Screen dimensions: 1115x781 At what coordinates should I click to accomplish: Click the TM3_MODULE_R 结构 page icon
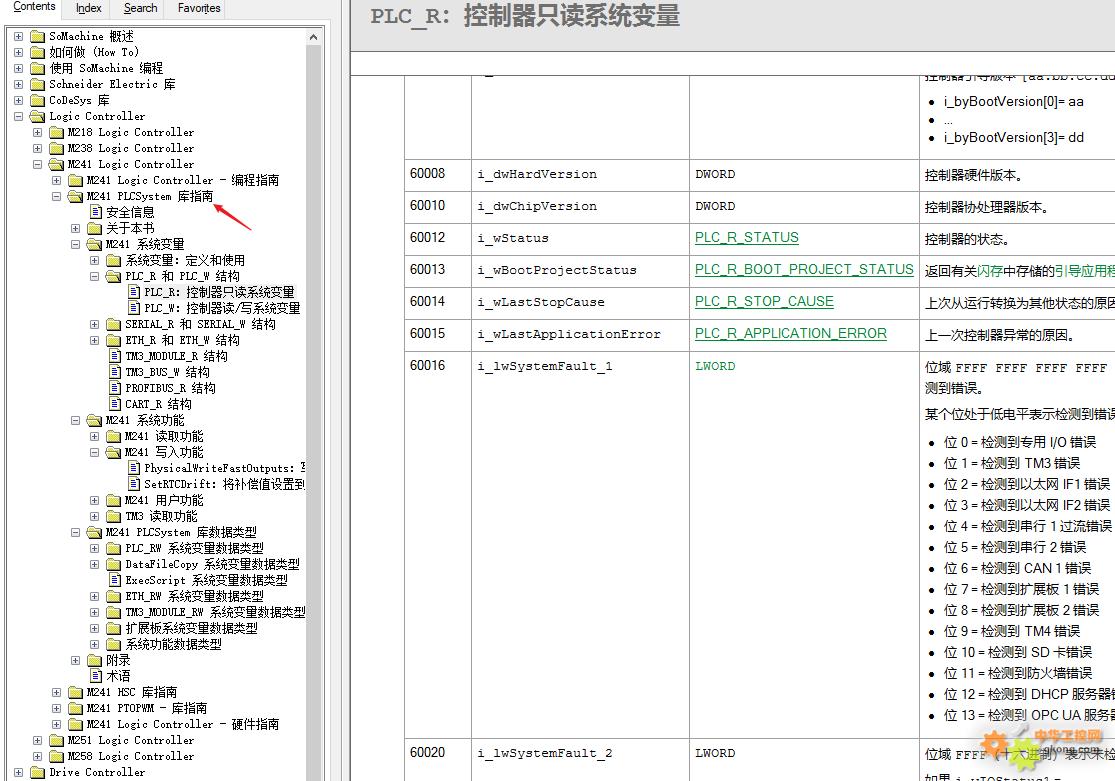pyautogui.click(x=114, y=356)
